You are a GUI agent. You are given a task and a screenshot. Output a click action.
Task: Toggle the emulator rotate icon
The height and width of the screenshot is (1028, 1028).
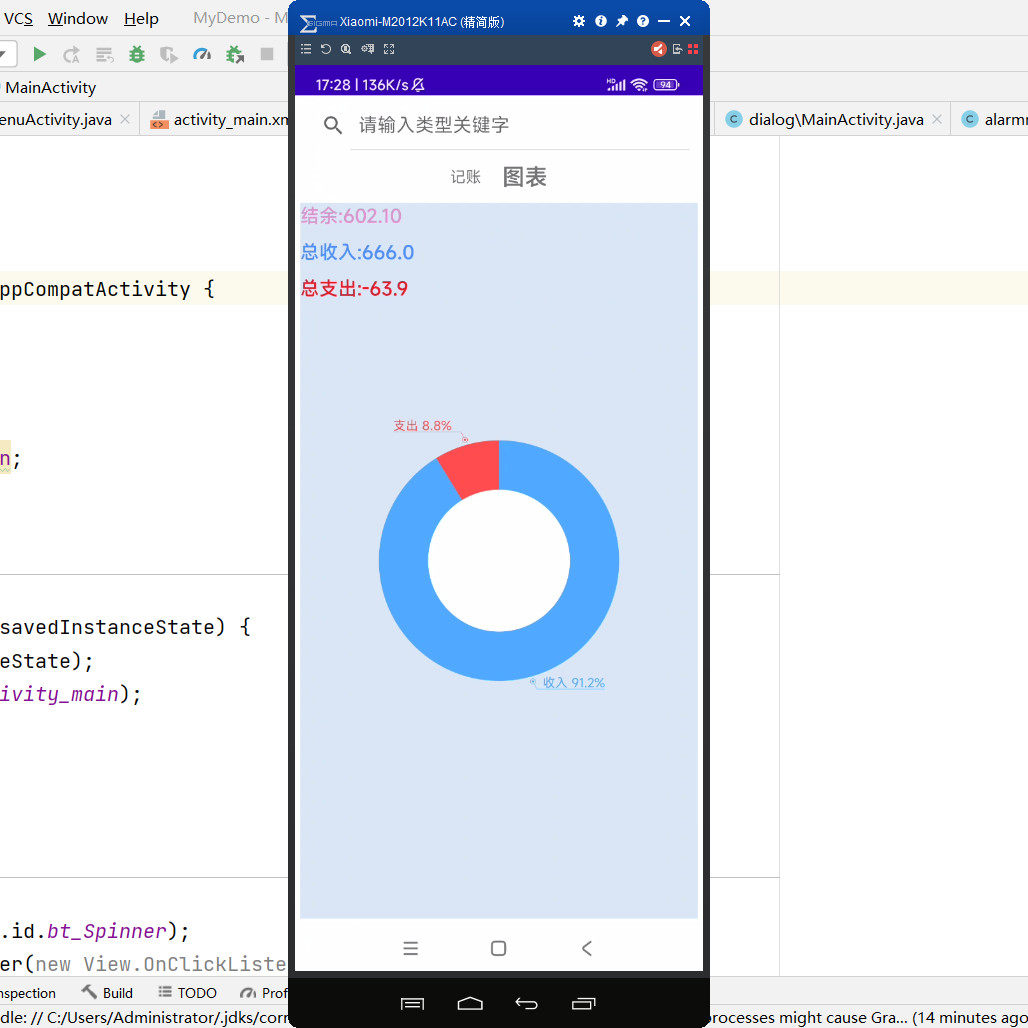click(326, 48)
